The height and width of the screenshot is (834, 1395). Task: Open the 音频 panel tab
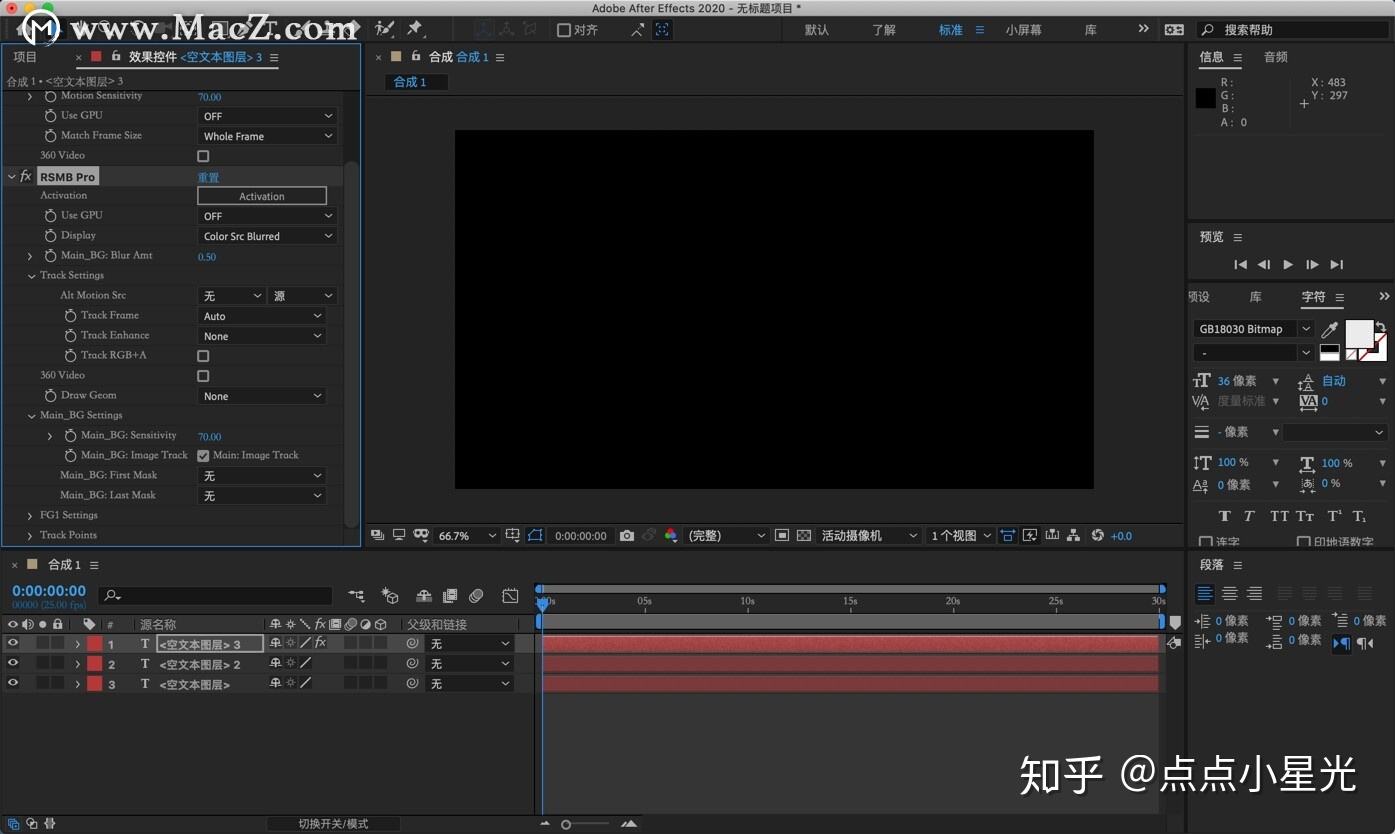1276,57
